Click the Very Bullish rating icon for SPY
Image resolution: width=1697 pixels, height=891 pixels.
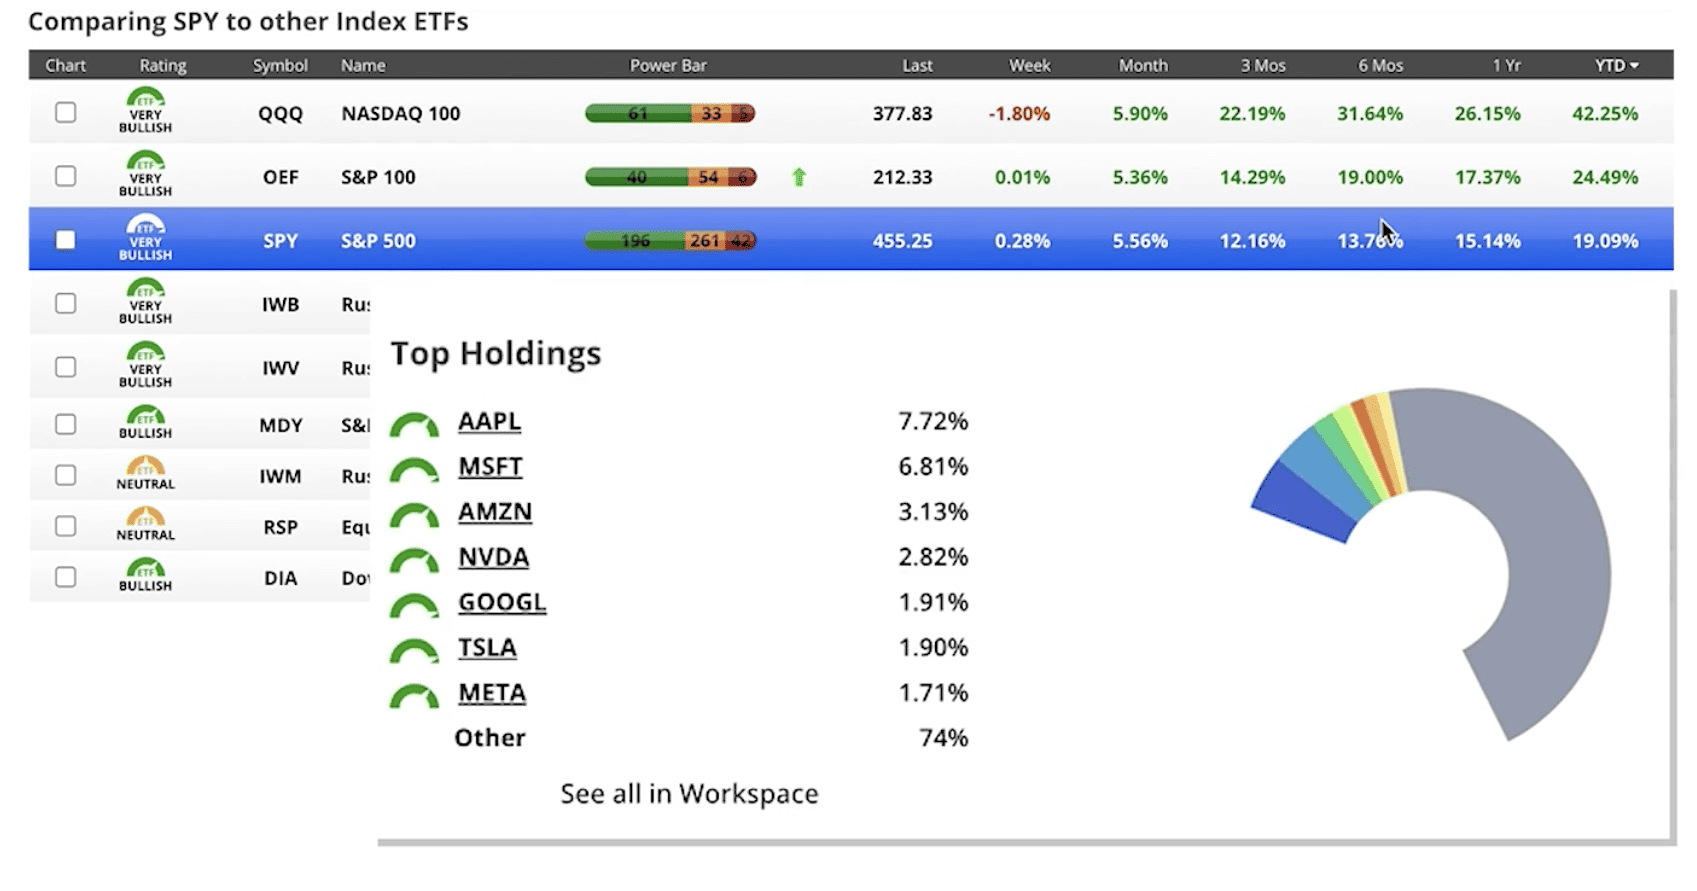pyautogui.click(x=146, y=238)
